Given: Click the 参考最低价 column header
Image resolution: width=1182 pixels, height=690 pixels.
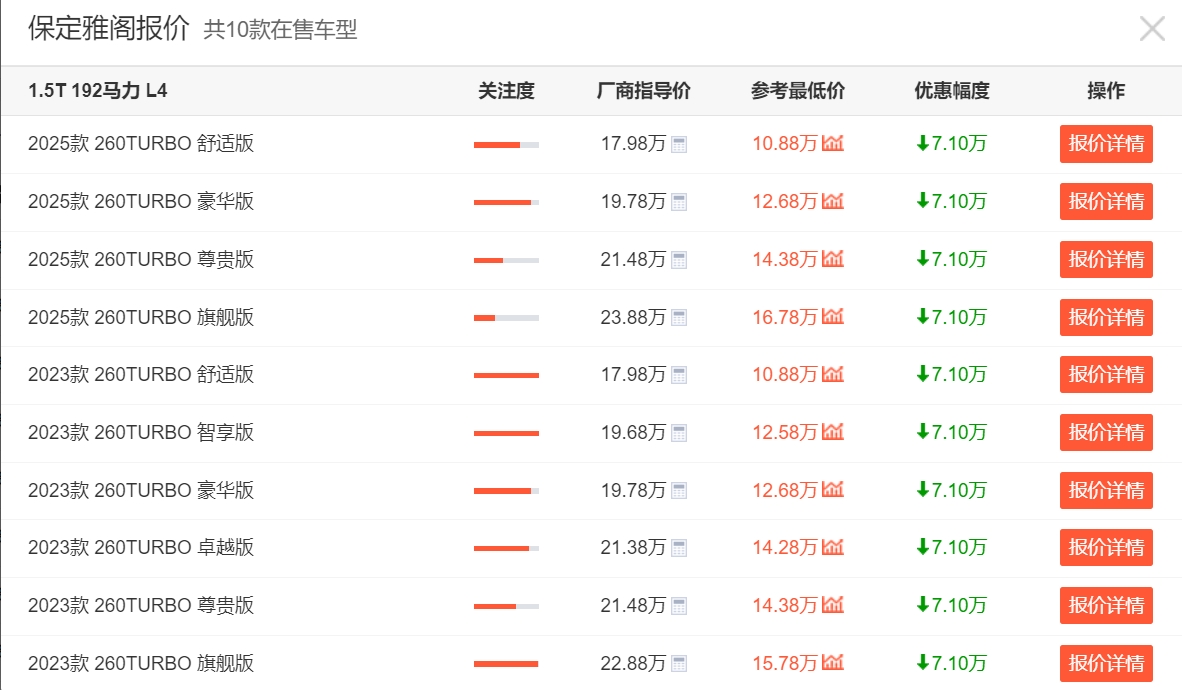Looking at the screenshot, I should click(x=798, y=91).
